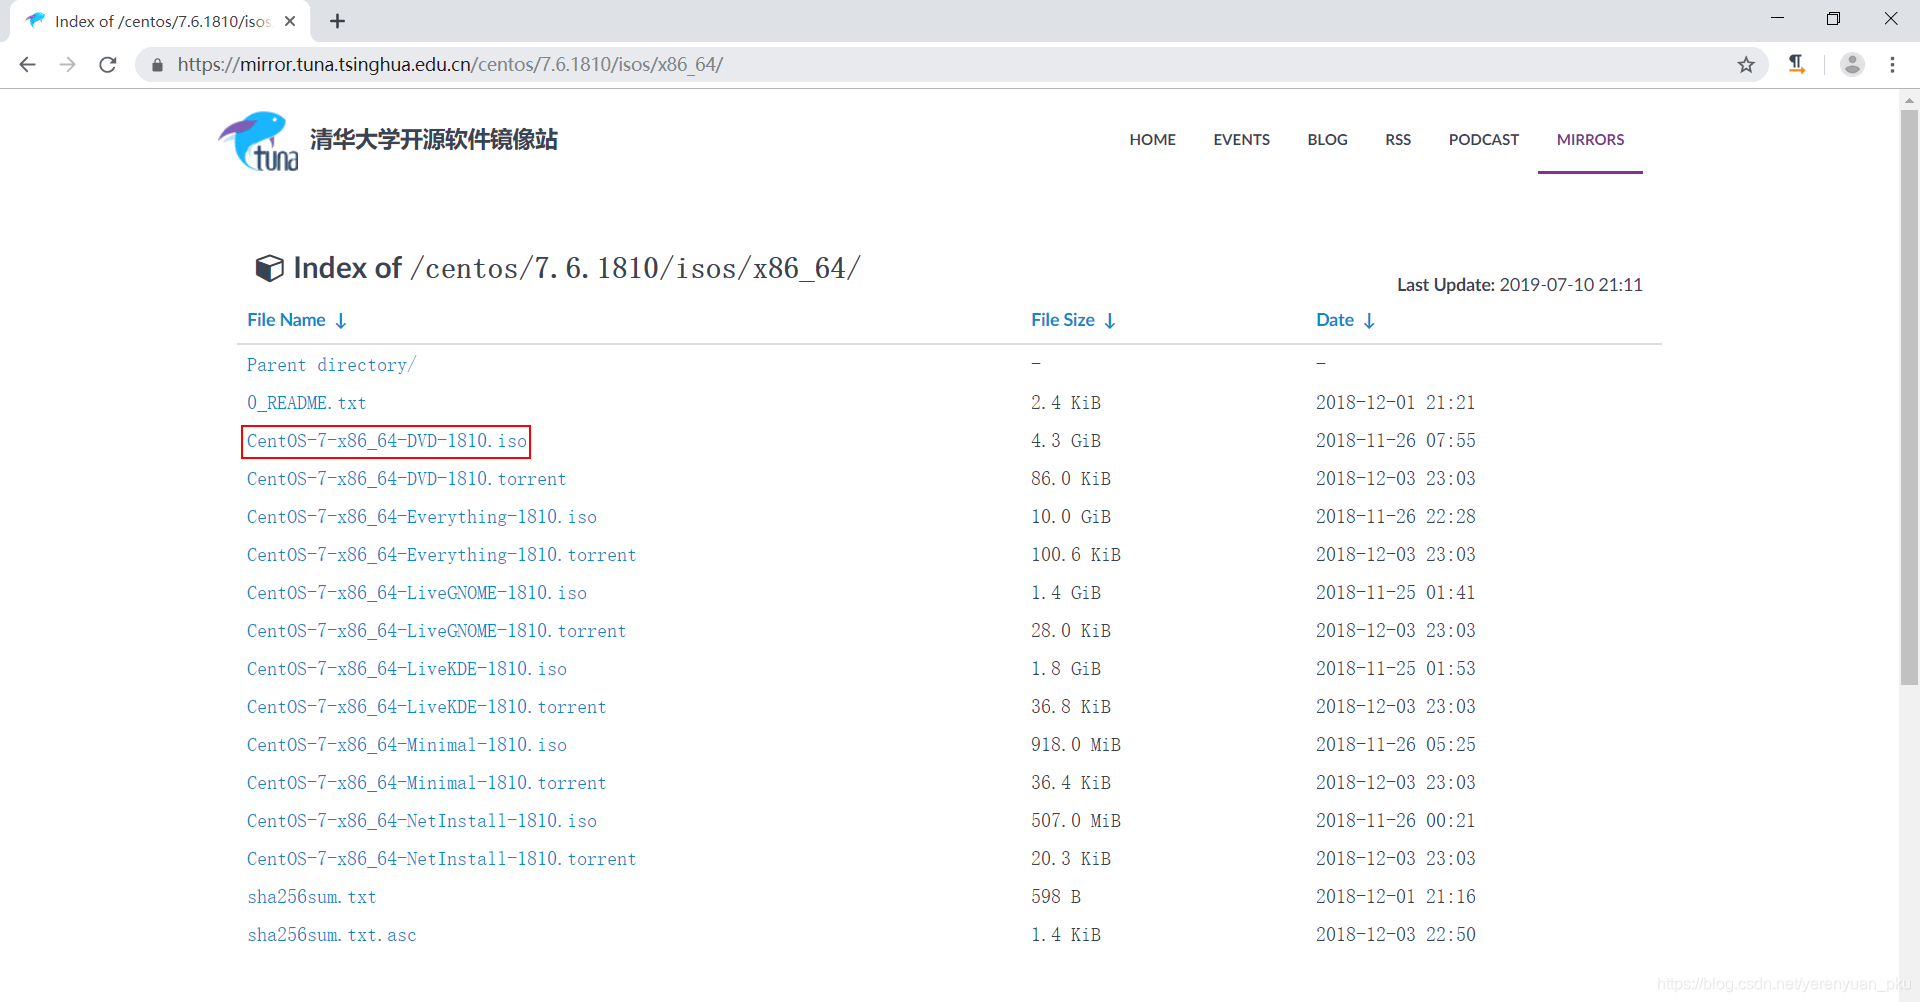This screenshot has height=1002, width=1920.
Task: Open the RSS nav item
Action: point(1398,140)
